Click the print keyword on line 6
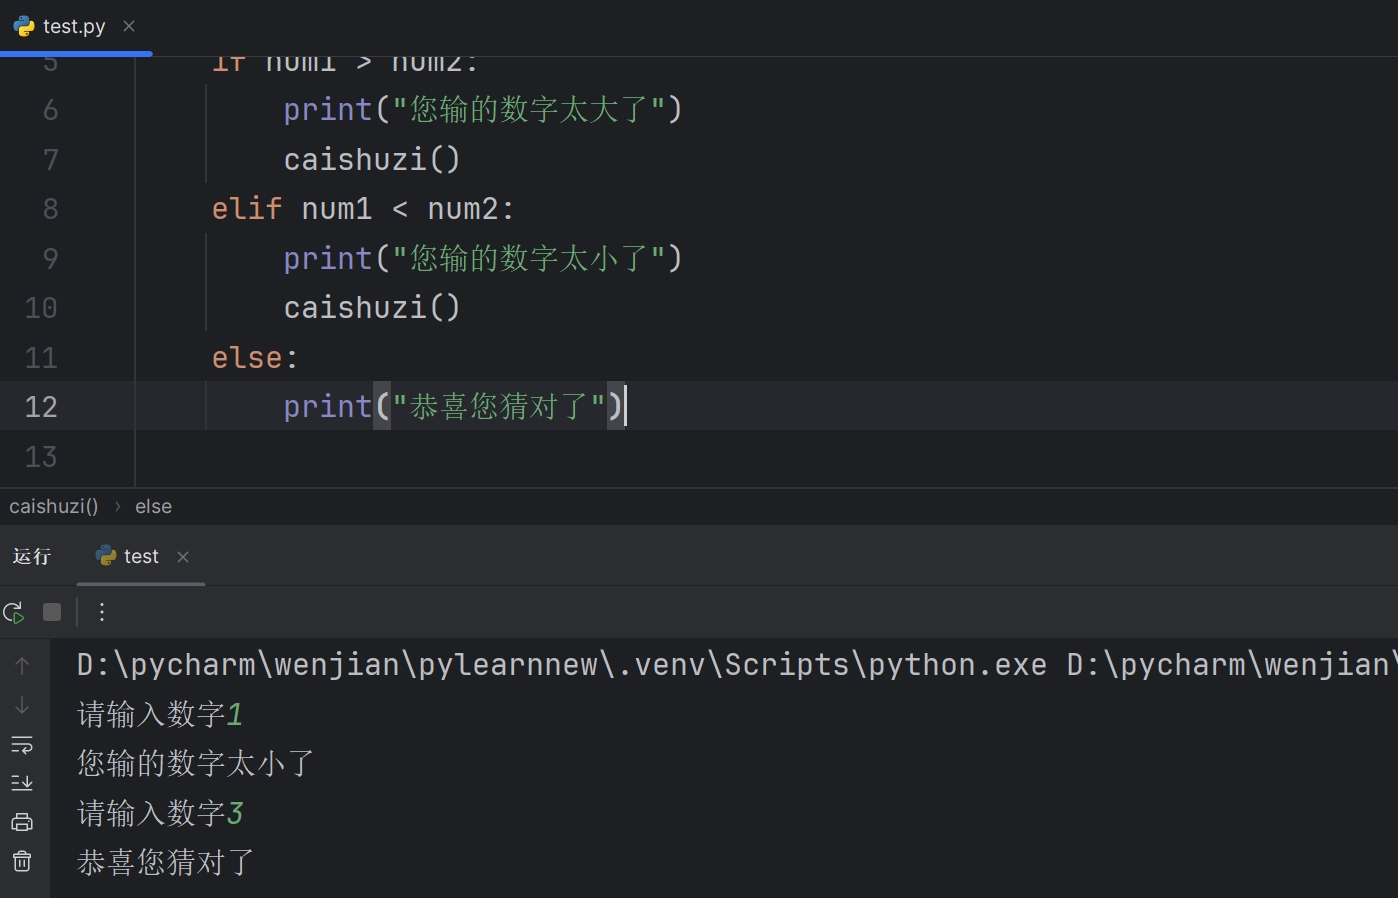The width and height of the screenshot is (1398, 898). coord(328,109)
